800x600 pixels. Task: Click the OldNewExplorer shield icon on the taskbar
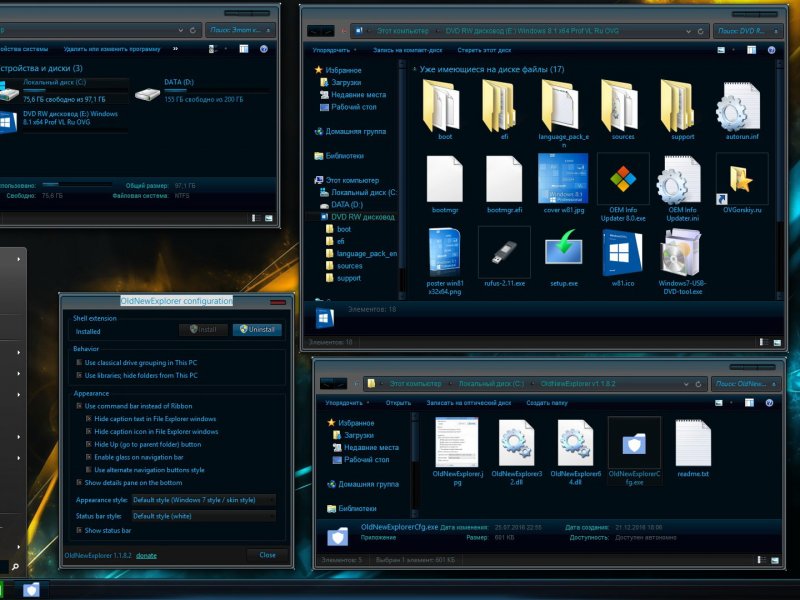(31, 590)
